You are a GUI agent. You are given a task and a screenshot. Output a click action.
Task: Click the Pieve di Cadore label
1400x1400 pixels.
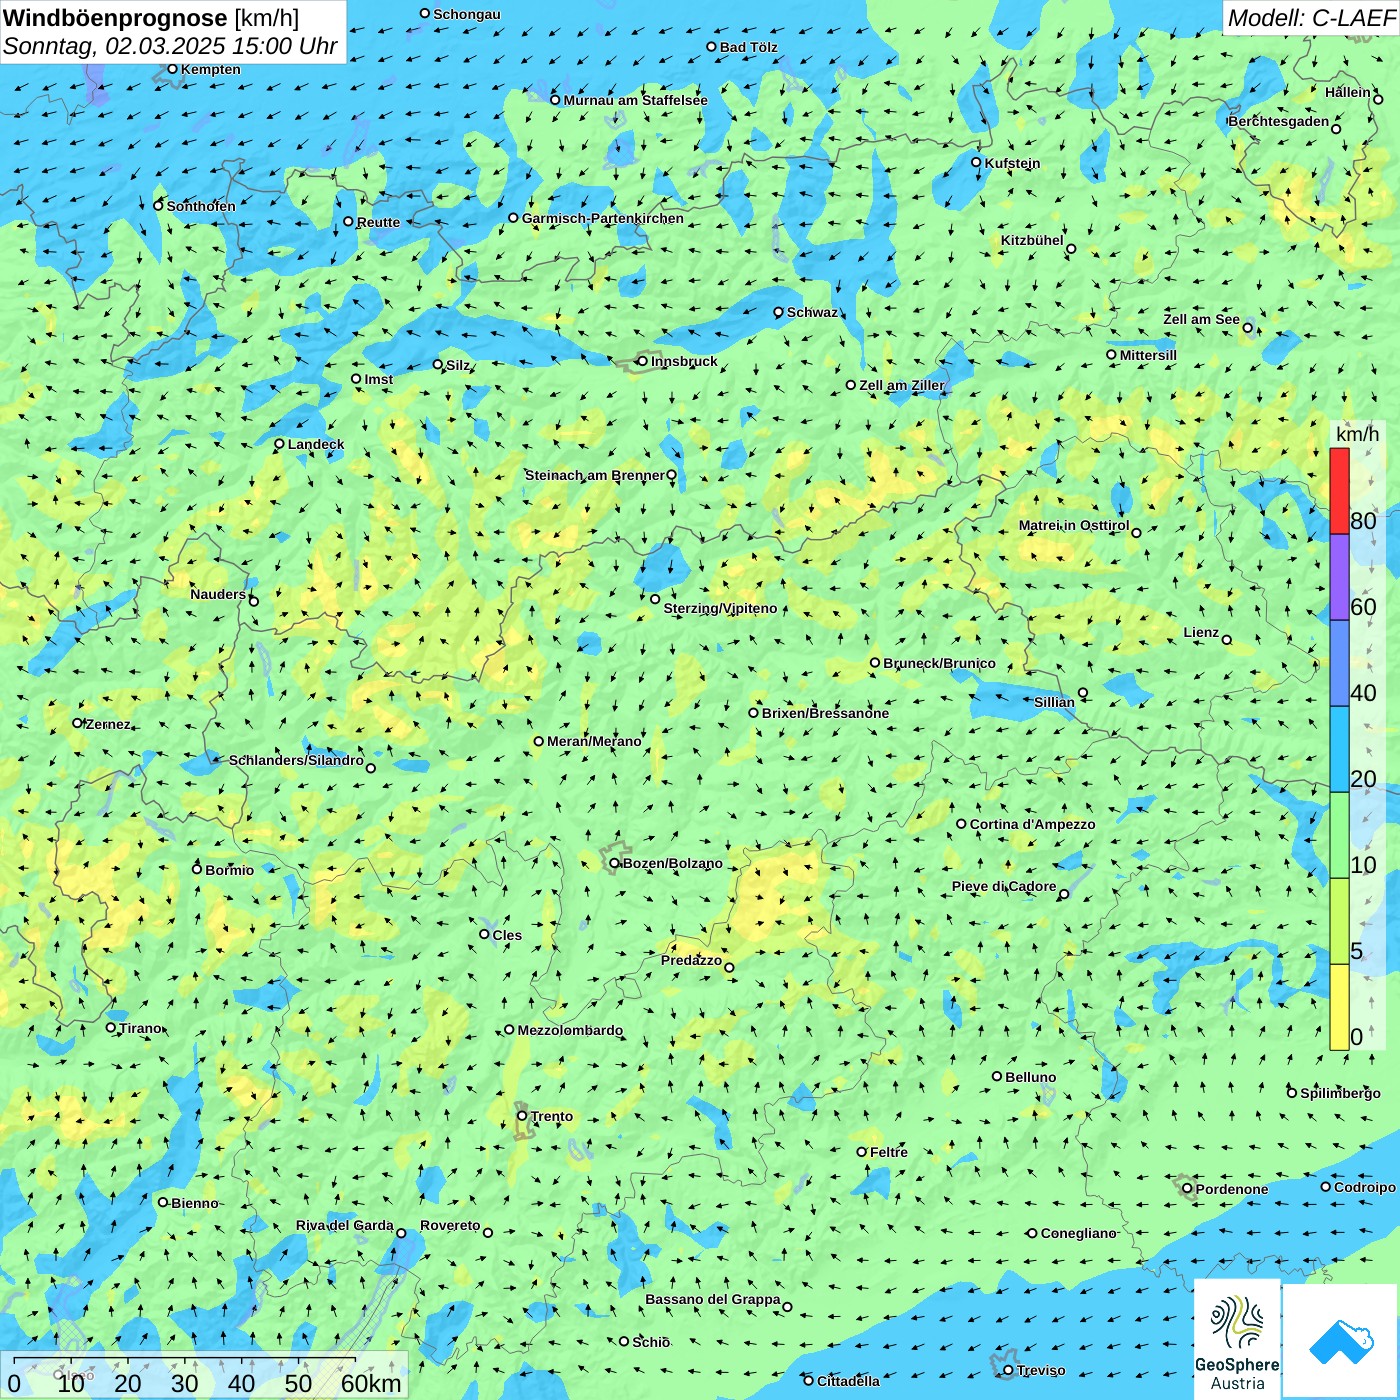coord(1003,886)
